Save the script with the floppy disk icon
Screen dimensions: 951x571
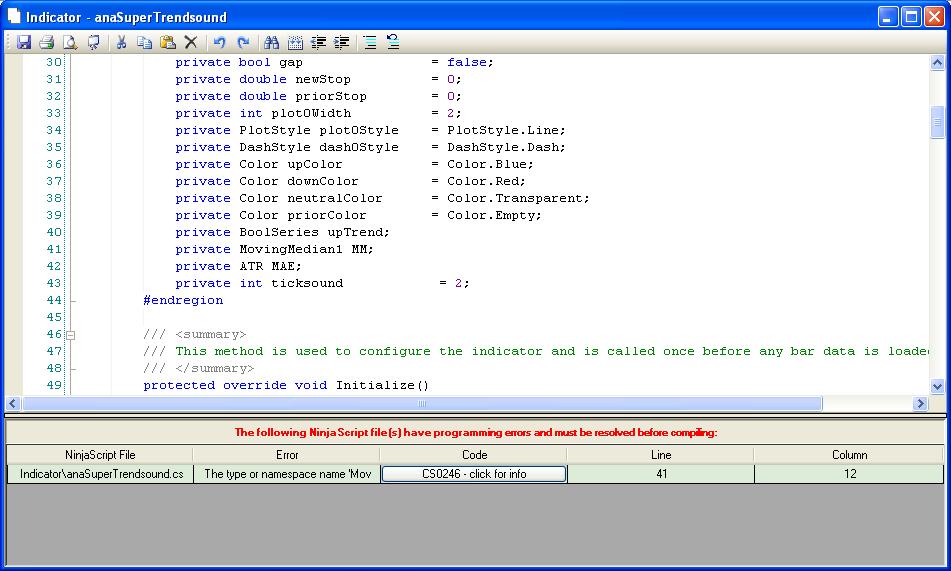pos(24,42)
